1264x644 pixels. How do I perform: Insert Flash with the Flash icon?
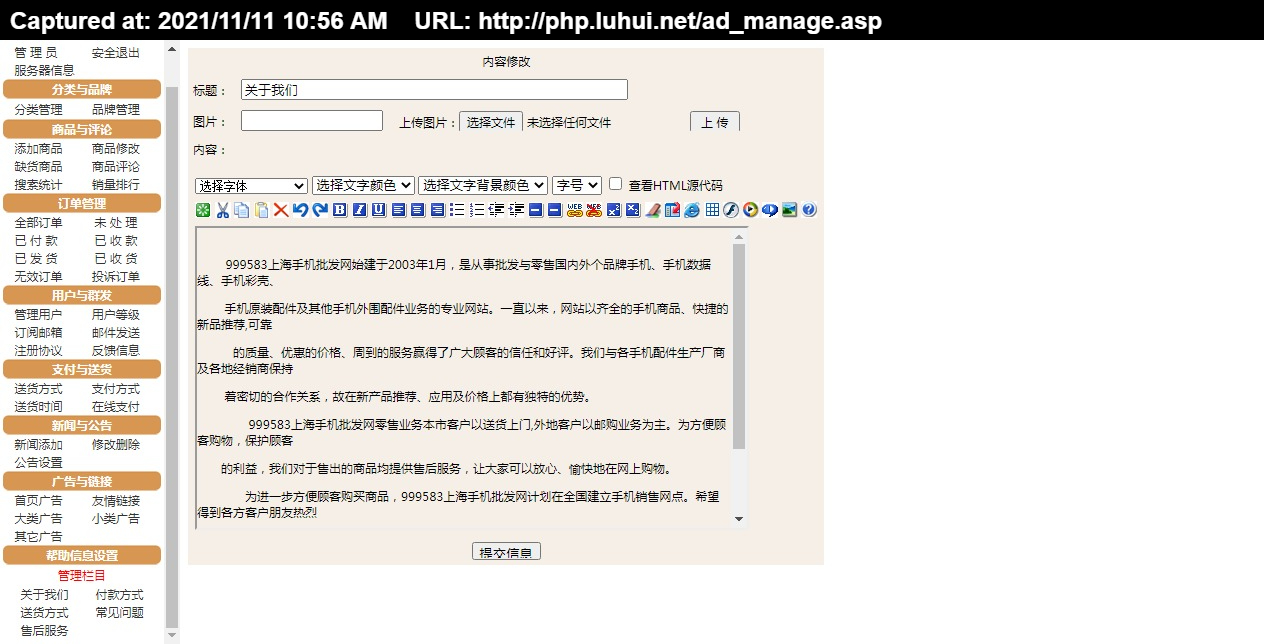[x=730, y=210]
